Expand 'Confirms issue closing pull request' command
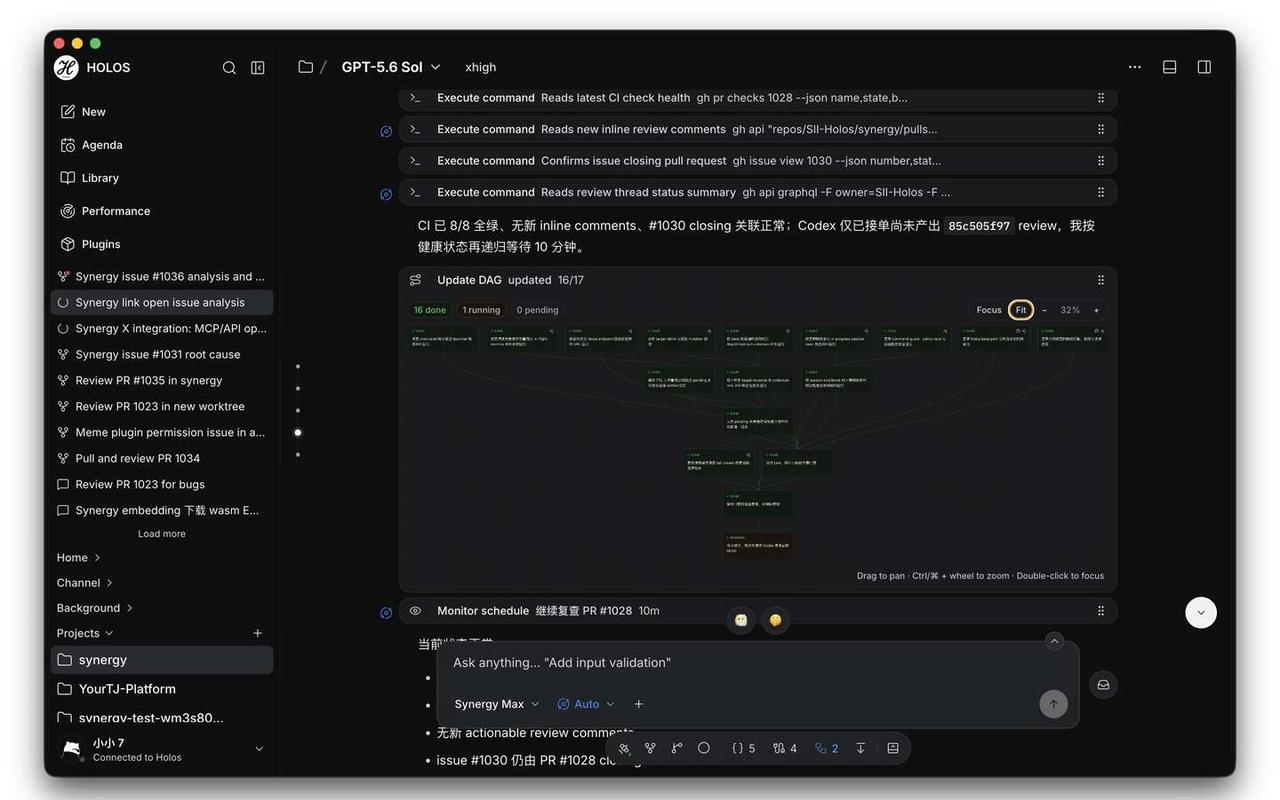1280x800 pixels. 758,161
